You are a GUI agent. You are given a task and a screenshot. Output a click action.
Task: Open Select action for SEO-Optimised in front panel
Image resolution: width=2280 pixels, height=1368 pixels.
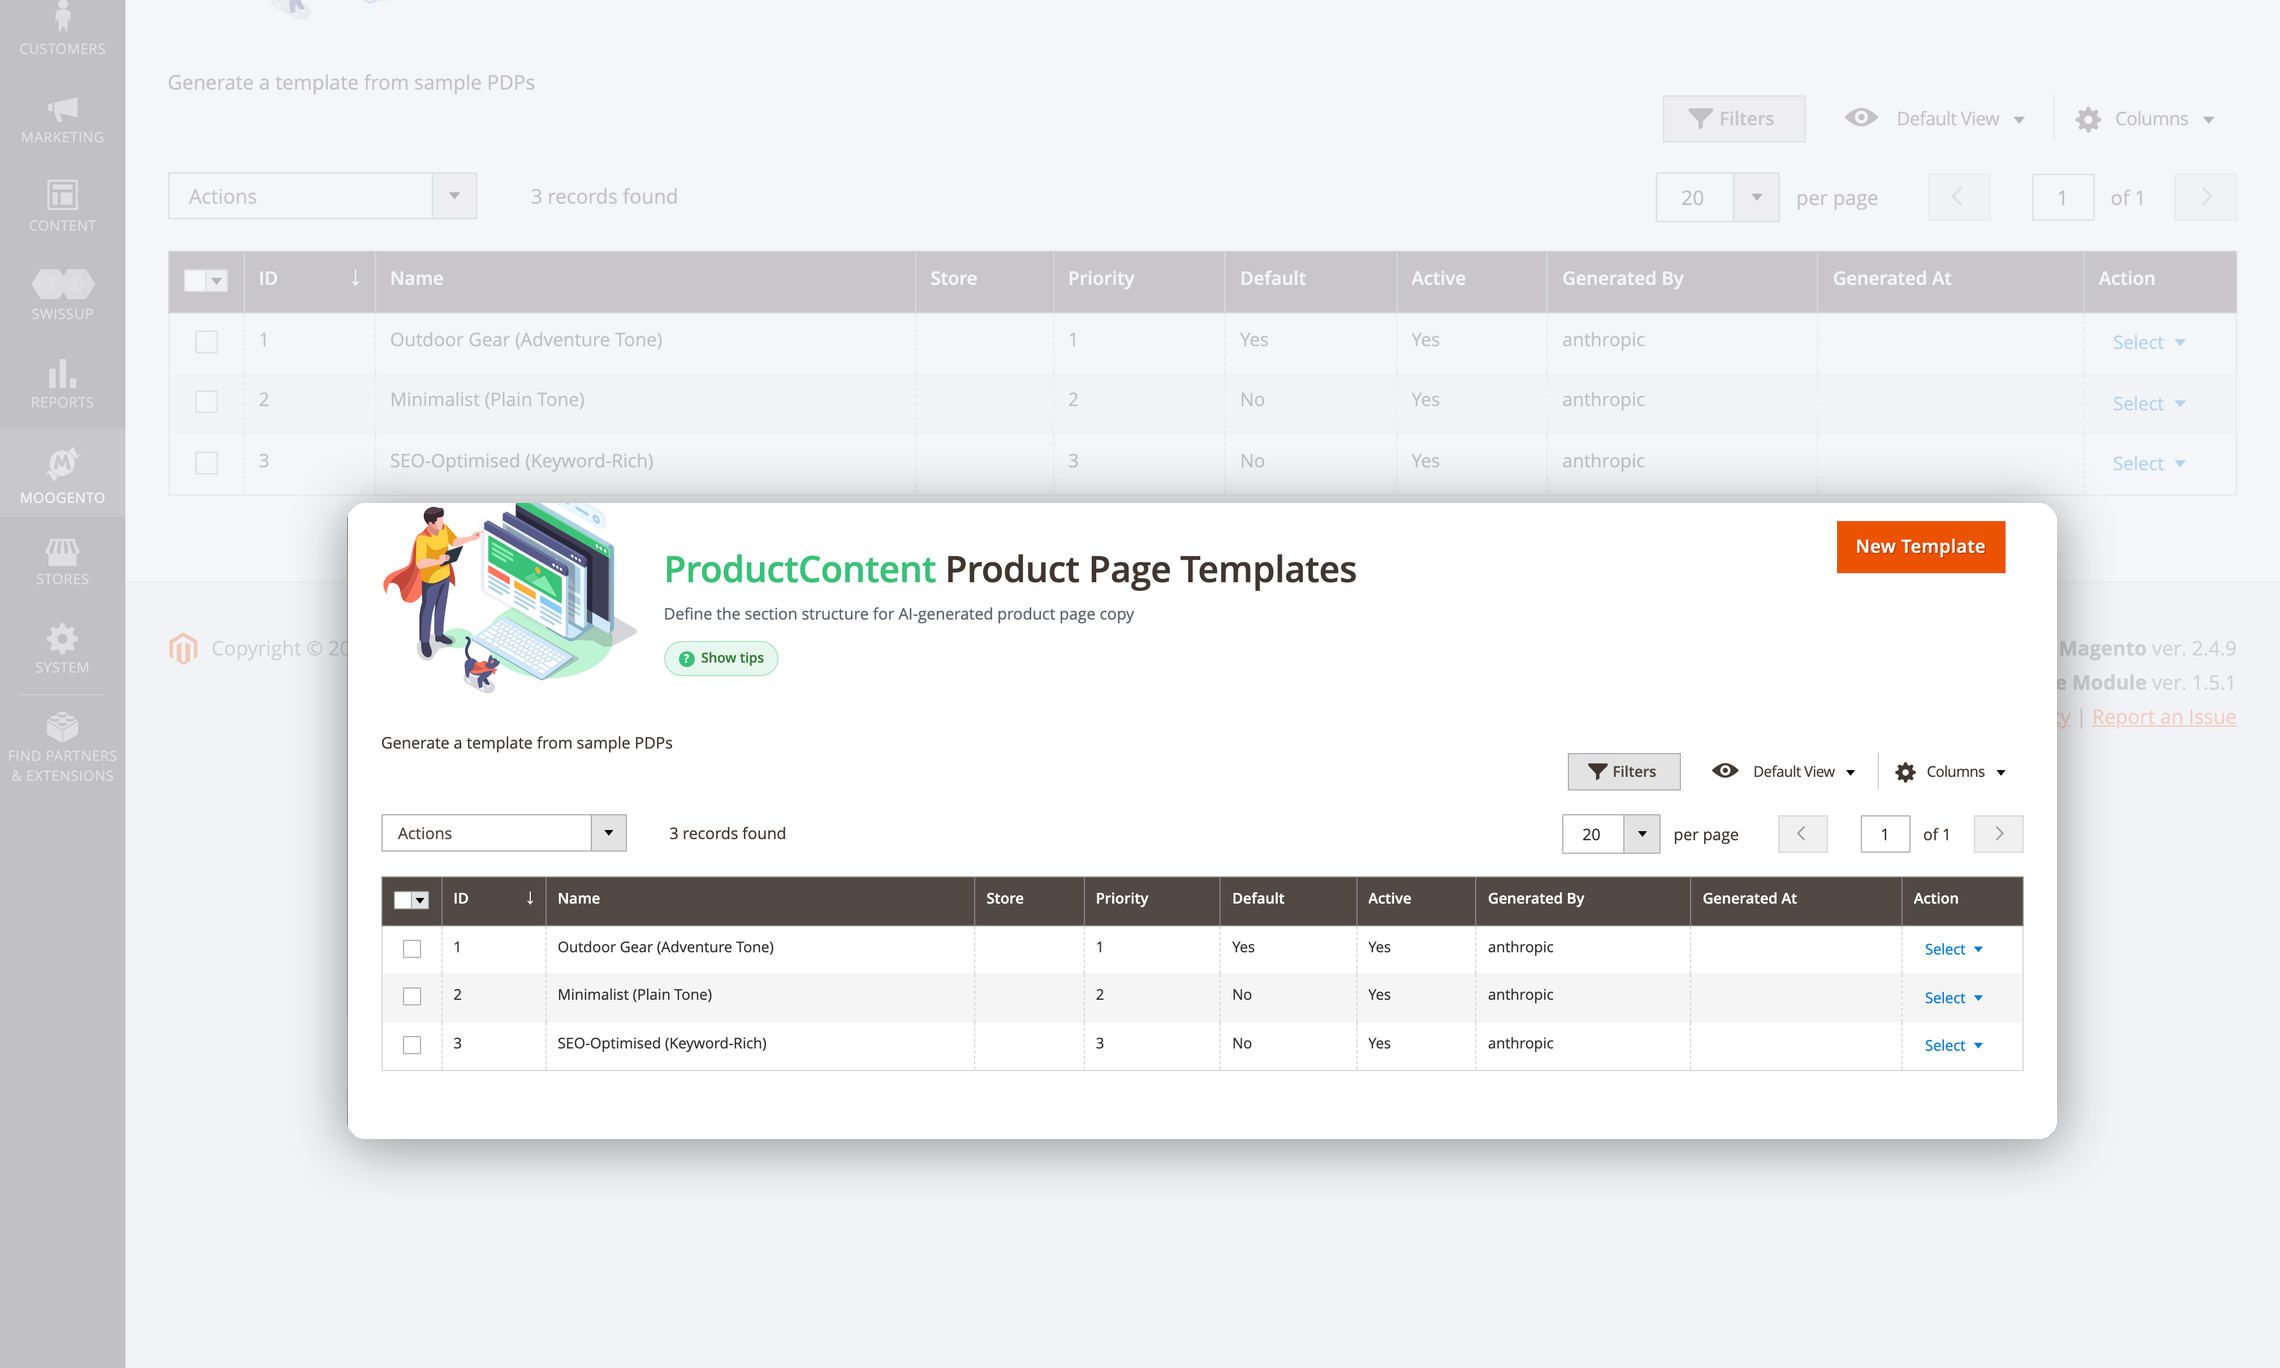(x=1953, y=1046)
